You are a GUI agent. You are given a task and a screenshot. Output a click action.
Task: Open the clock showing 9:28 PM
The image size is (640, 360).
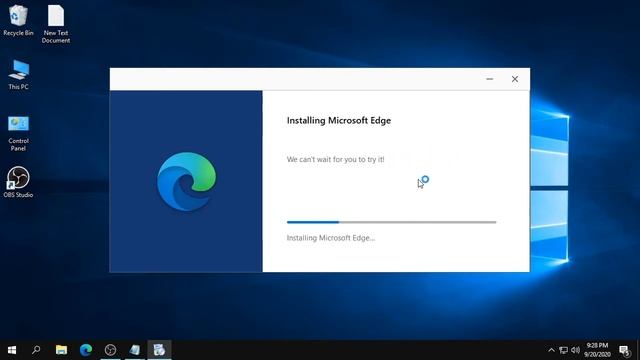(x=597, y=350)
